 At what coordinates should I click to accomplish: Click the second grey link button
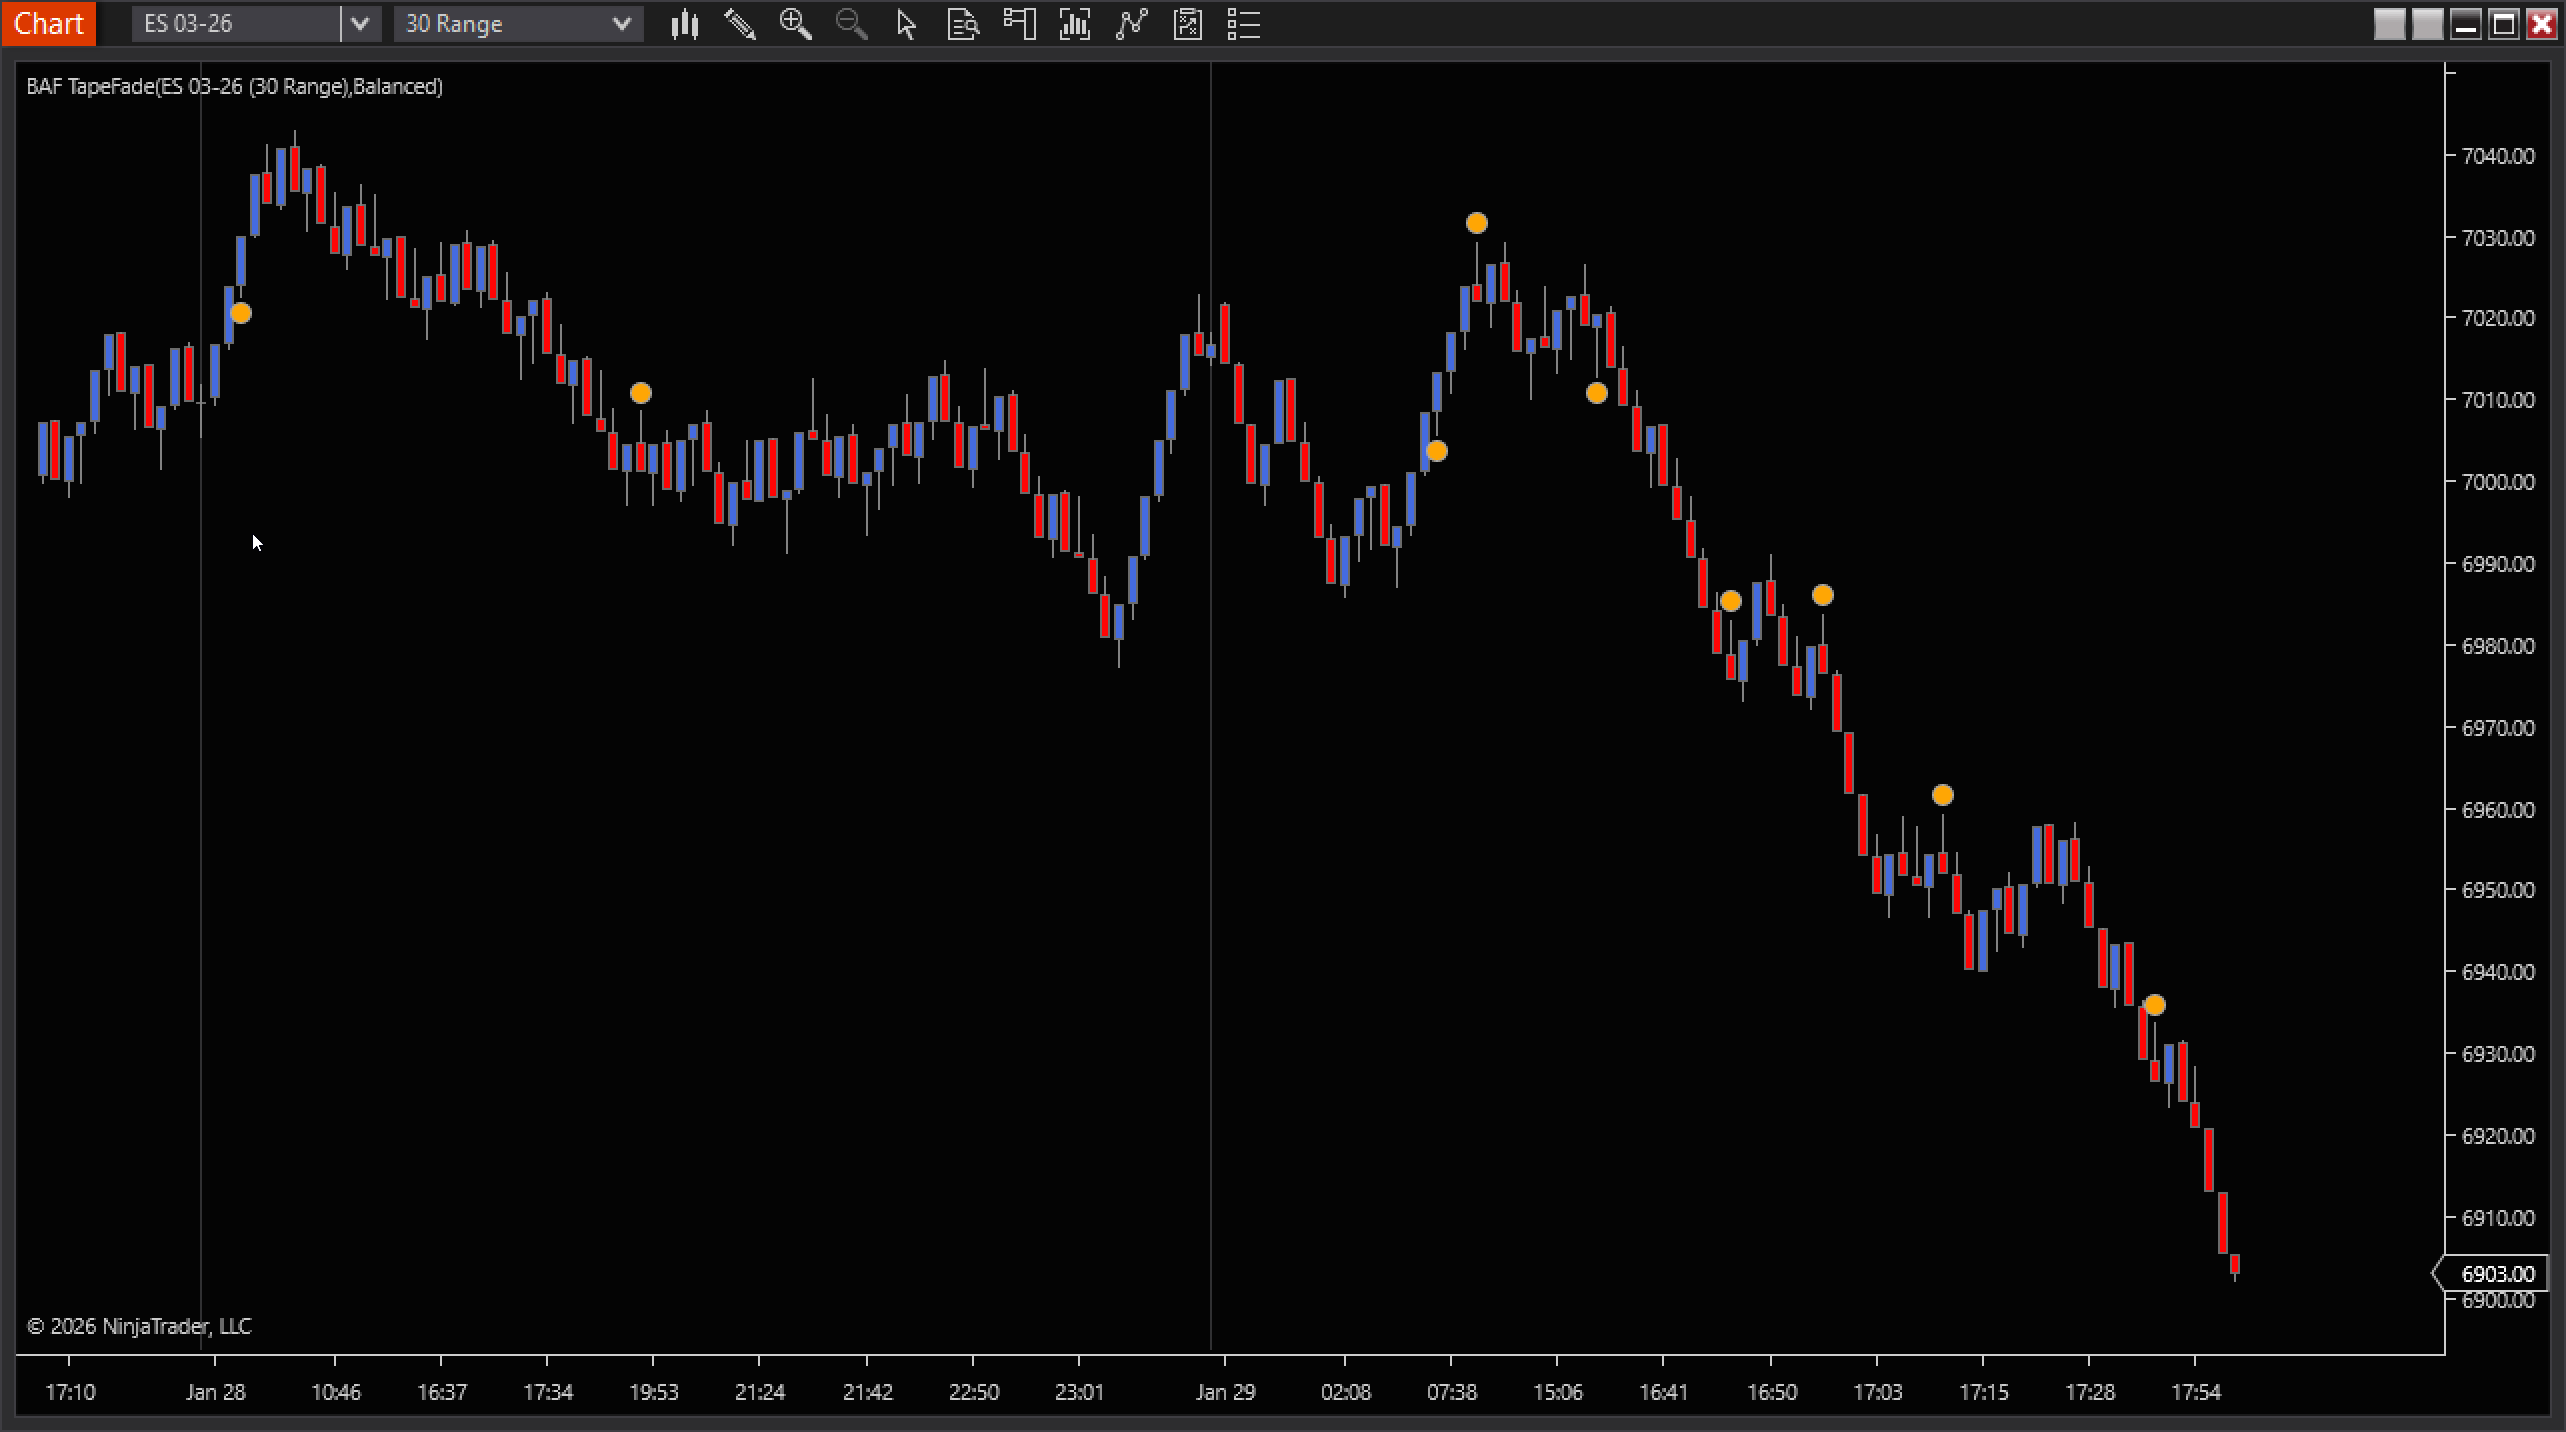point(2428,24)
